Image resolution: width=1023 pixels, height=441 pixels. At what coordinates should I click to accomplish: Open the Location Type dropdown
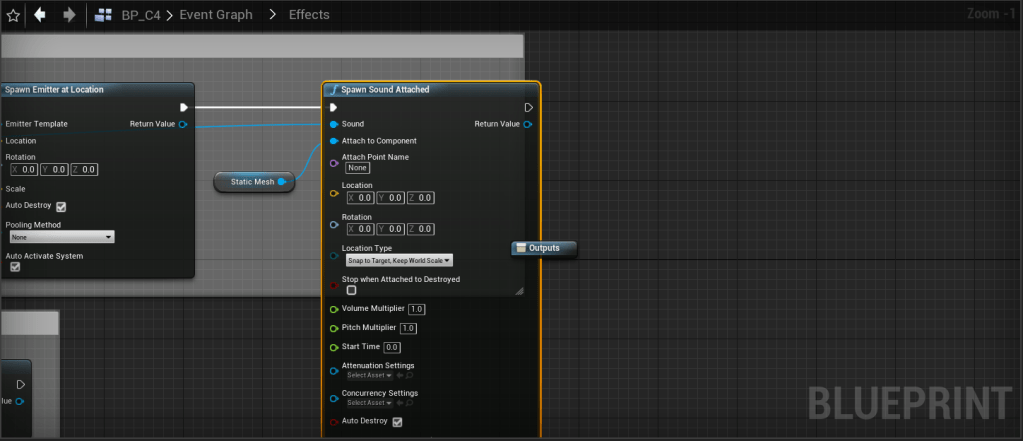coord(399,260)
